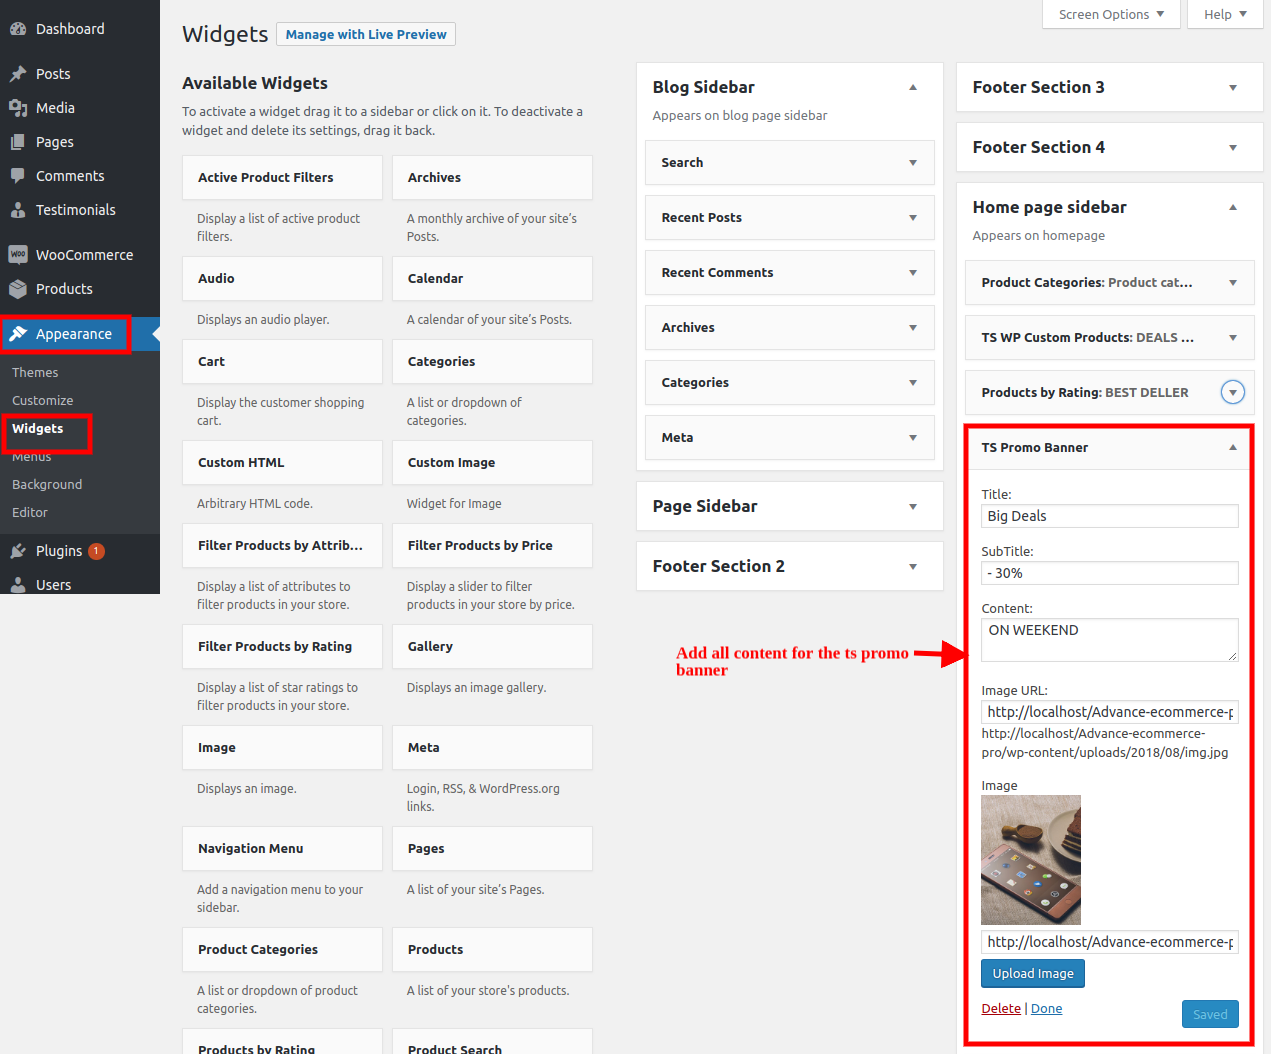The height and width of the screenshot is (1054, 1271).
Task: Open Customize in the Appearance submenu
Action: pos(42,401)
